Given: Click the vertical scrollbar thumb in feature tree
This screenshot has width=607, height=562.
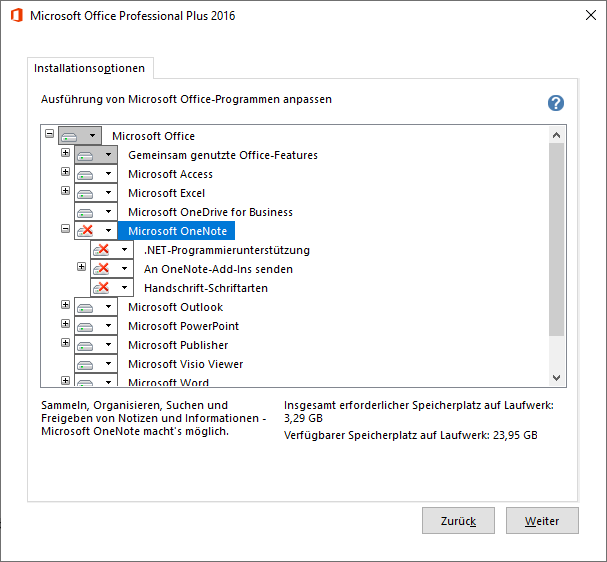Looking at the screenshot, I should 556,239.
